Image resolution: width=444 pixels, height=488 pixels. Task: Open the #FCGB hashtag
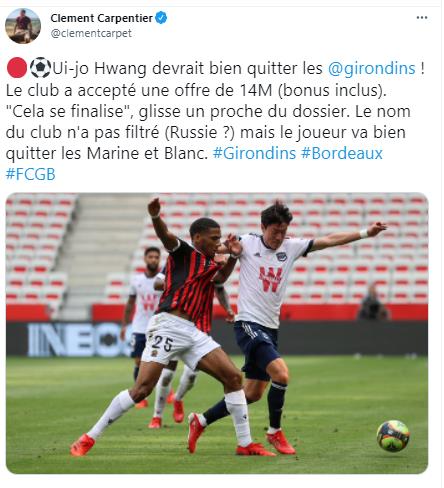coord(31,174)
